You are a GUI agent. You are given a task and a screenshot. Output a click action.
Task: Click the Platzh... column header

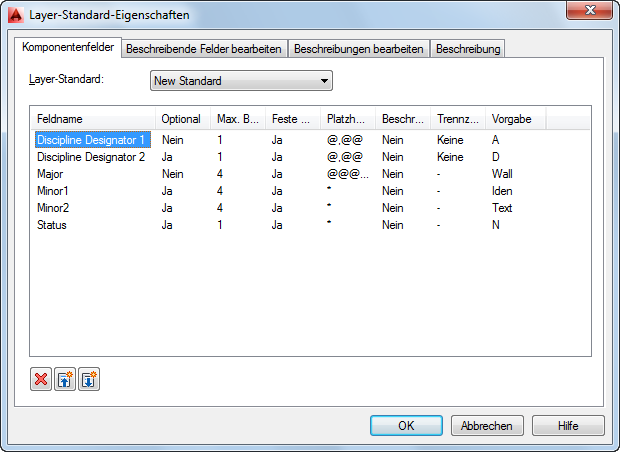coord(348,119)
